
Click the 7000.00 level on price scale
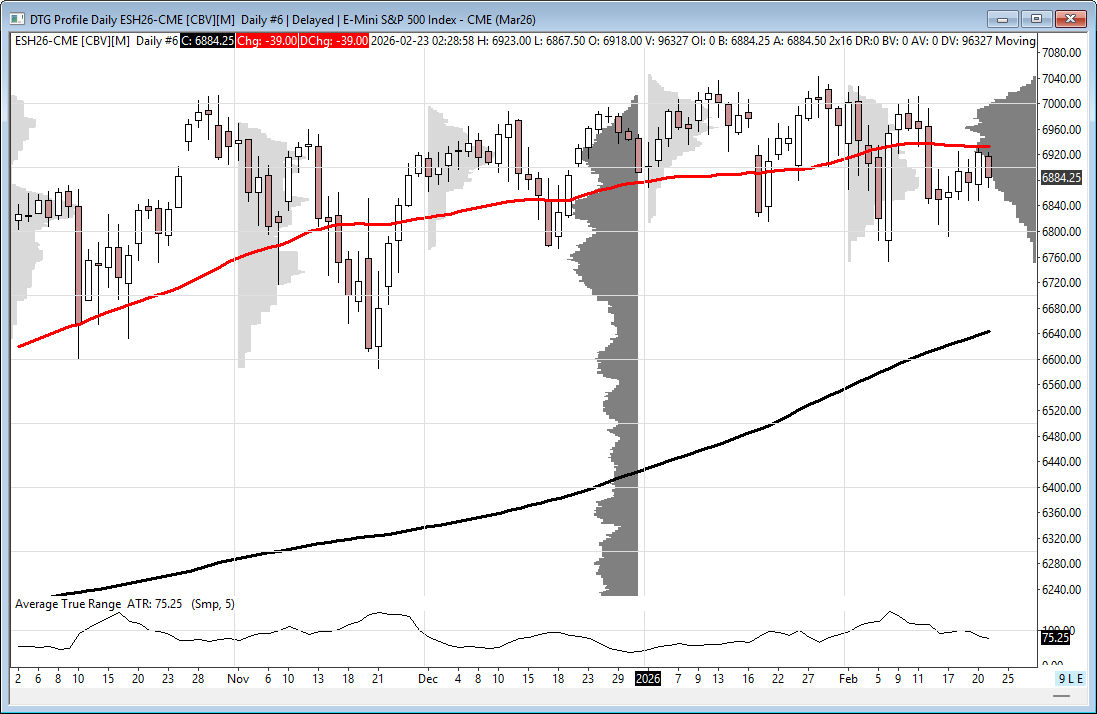click(1062, 104)
